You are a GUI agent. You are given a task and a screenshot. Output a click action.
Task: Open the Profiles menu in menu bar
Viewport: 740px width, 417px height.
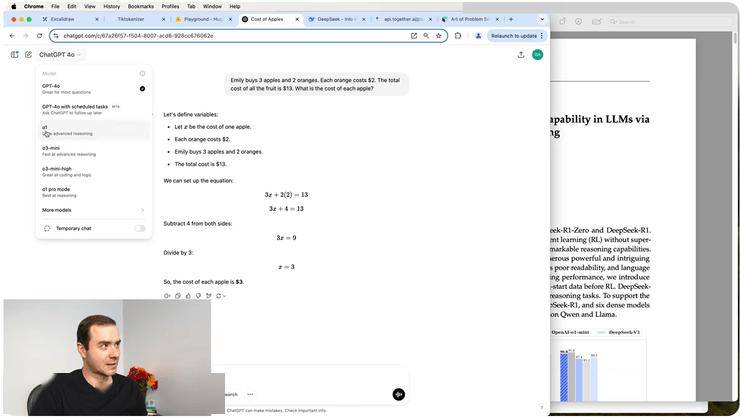point(170,6)
